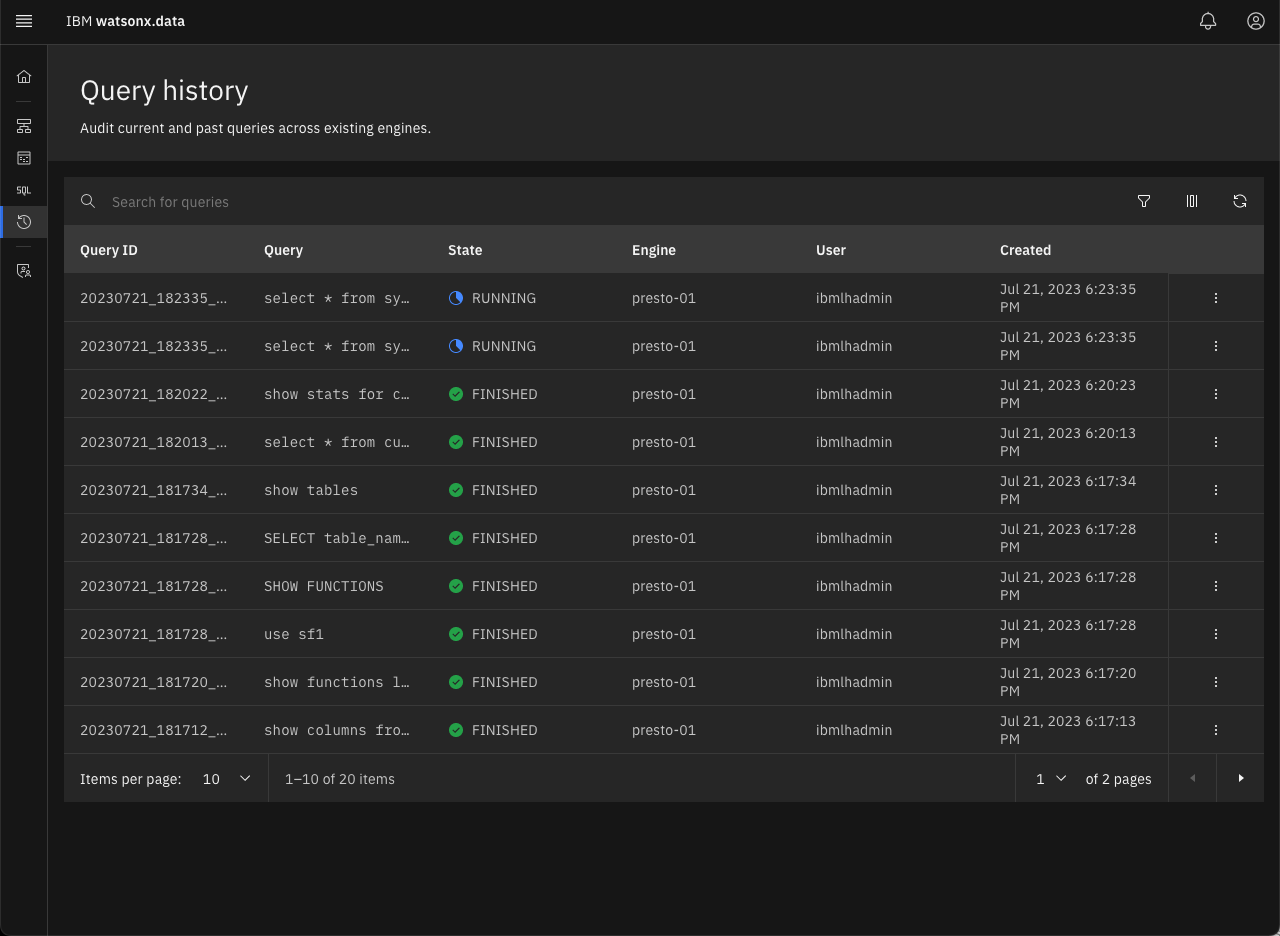Refresh the query history table

click(x=1240, y=201)
